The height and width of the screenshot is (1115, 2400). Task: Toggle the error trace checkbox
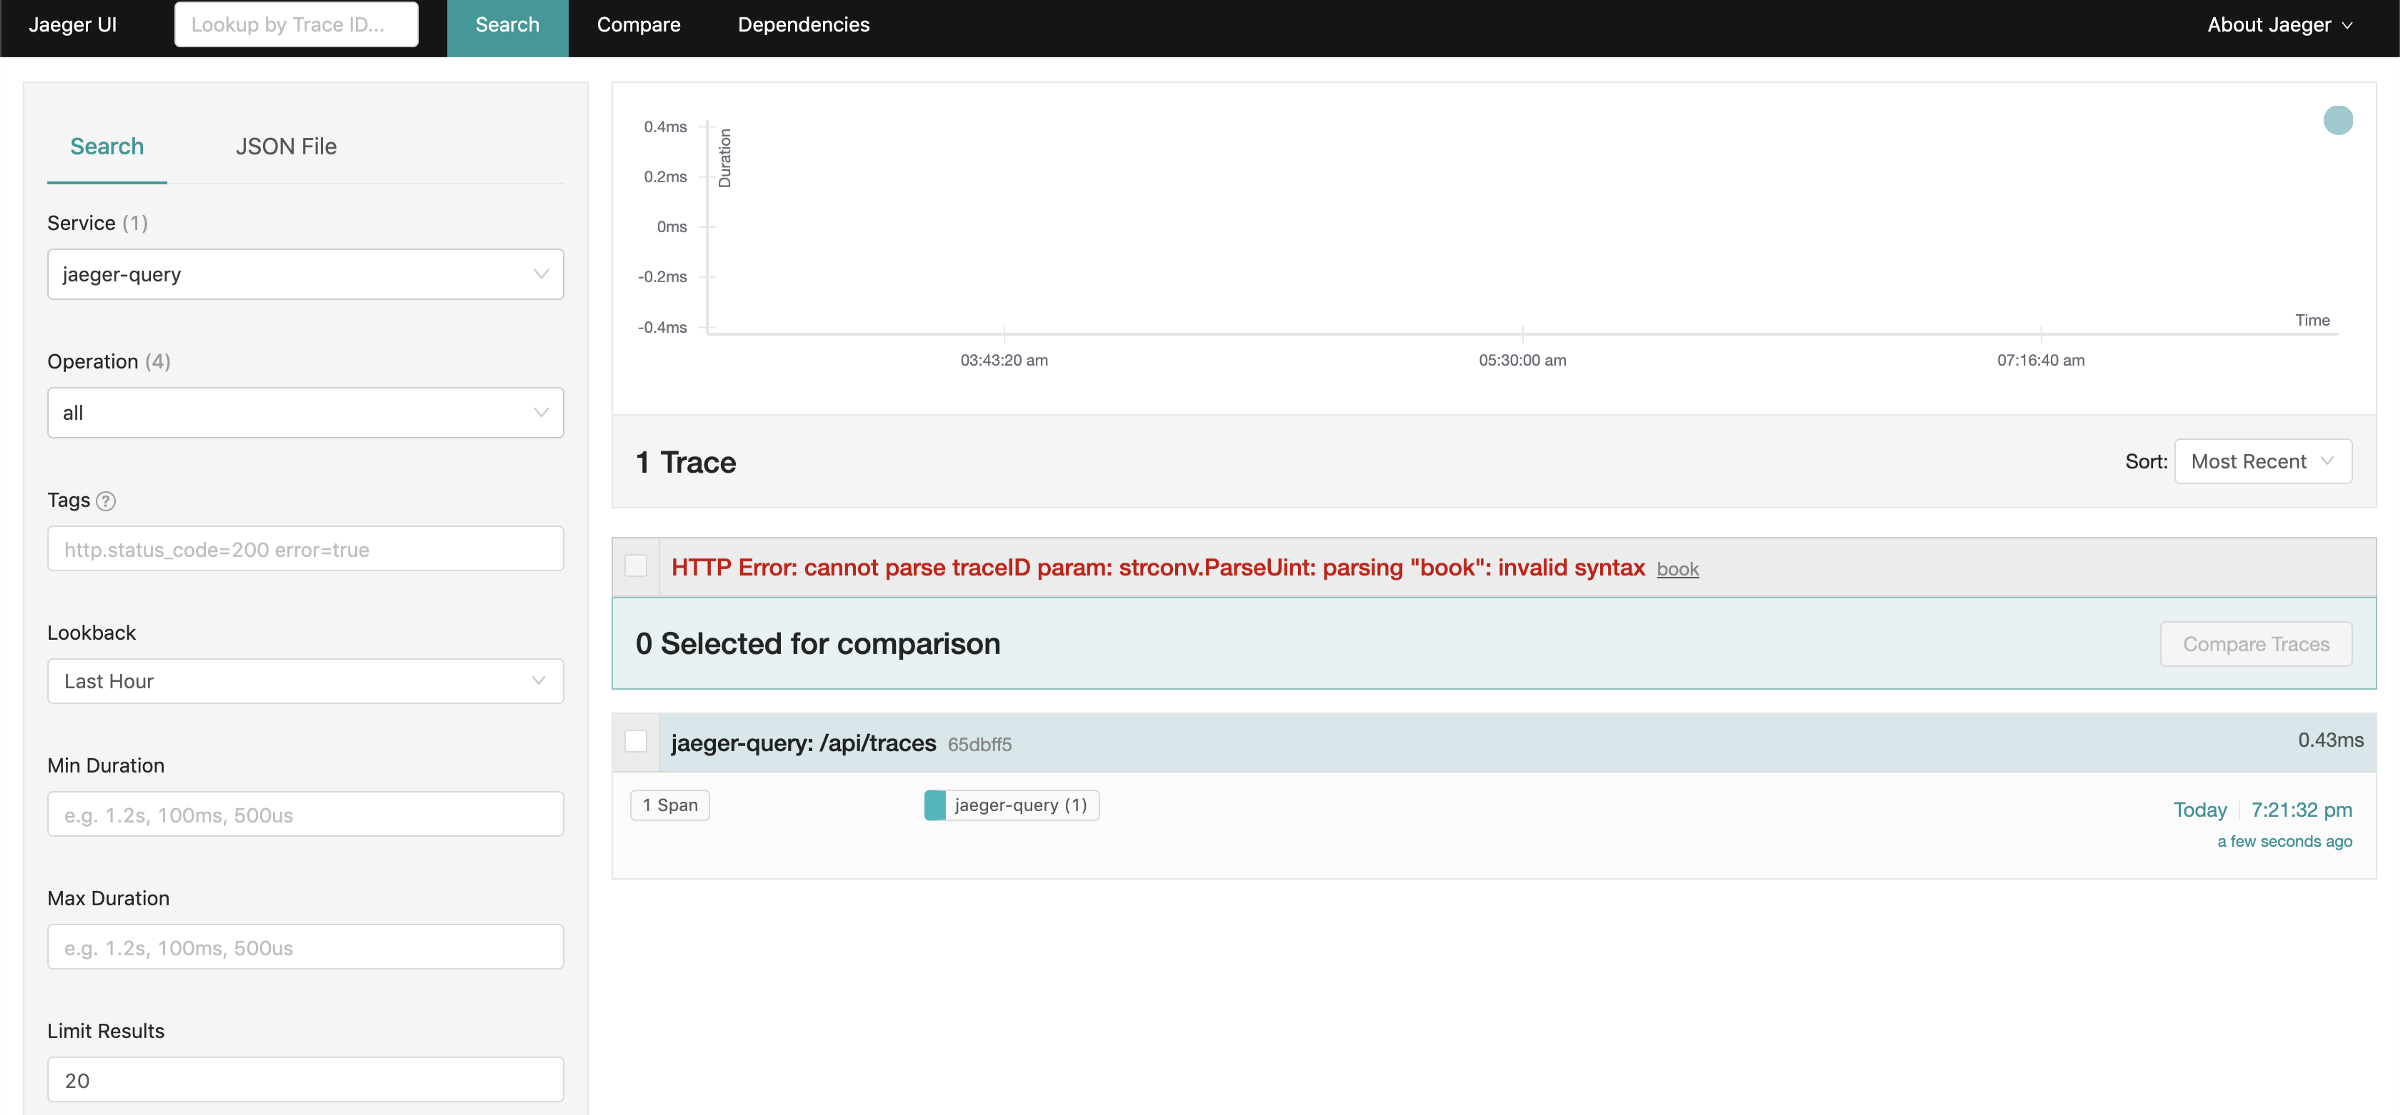click(x=637, y=565)
